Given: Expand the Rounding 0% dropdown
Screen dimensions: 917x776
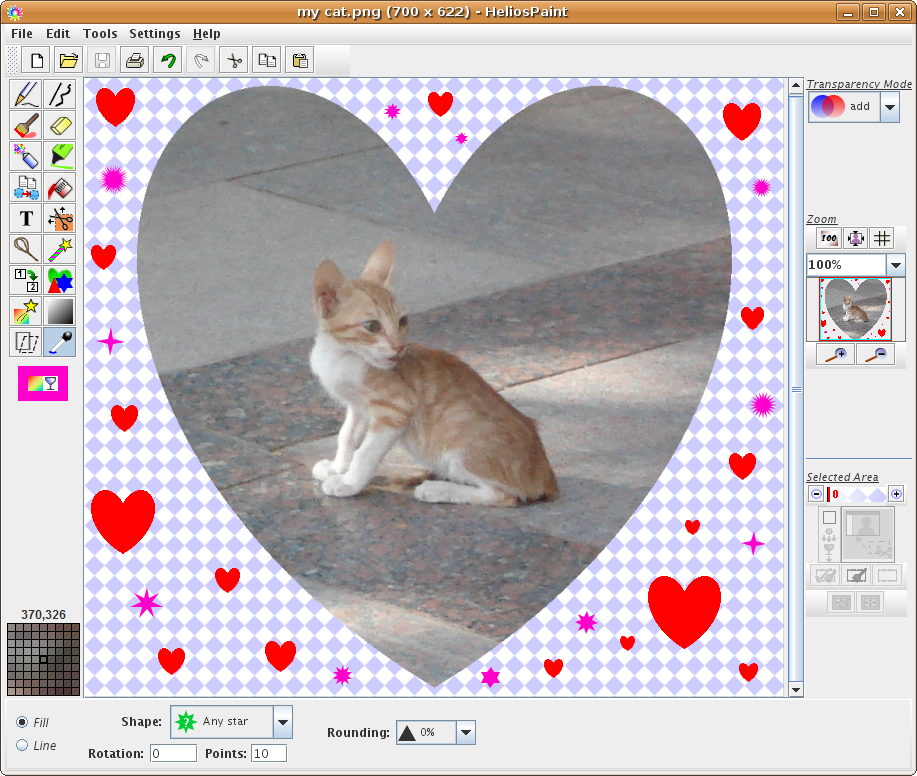Looking at the screenshot, I should click(x=466, y=732).
